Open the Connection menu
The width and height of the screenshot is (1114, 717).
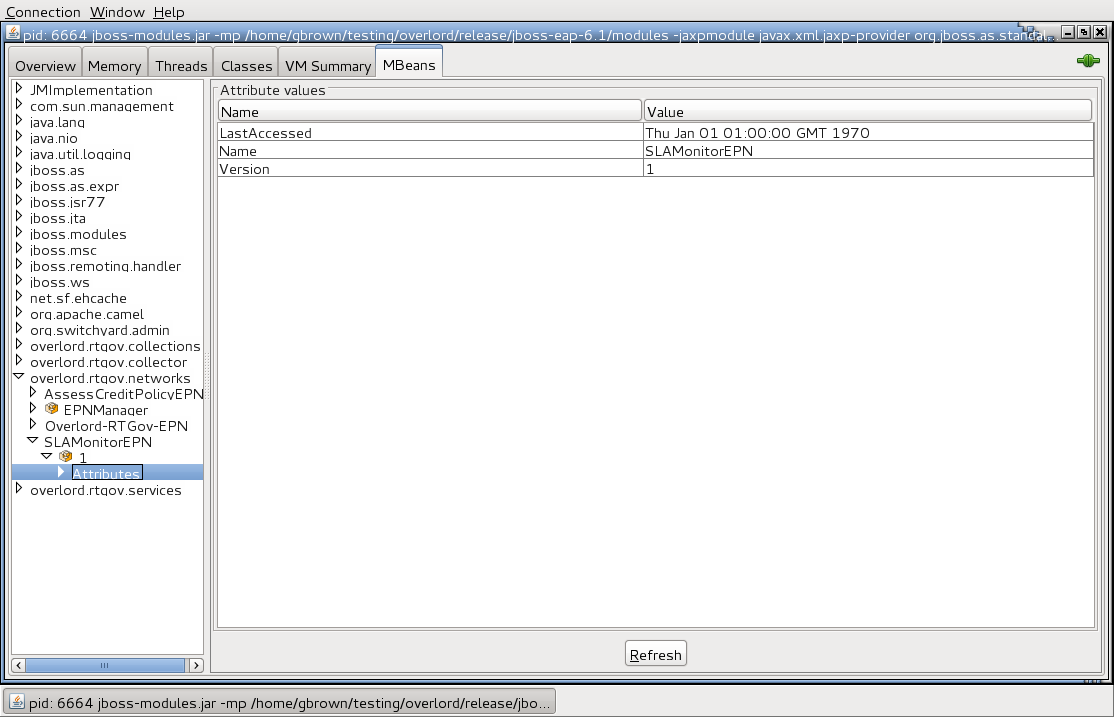click(x=44, y=12)
